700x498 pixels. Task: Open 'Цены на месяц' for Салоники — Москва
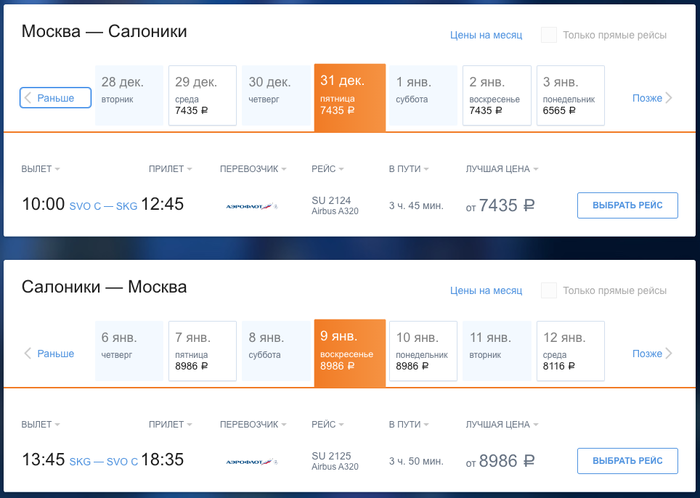click(486, 291)
